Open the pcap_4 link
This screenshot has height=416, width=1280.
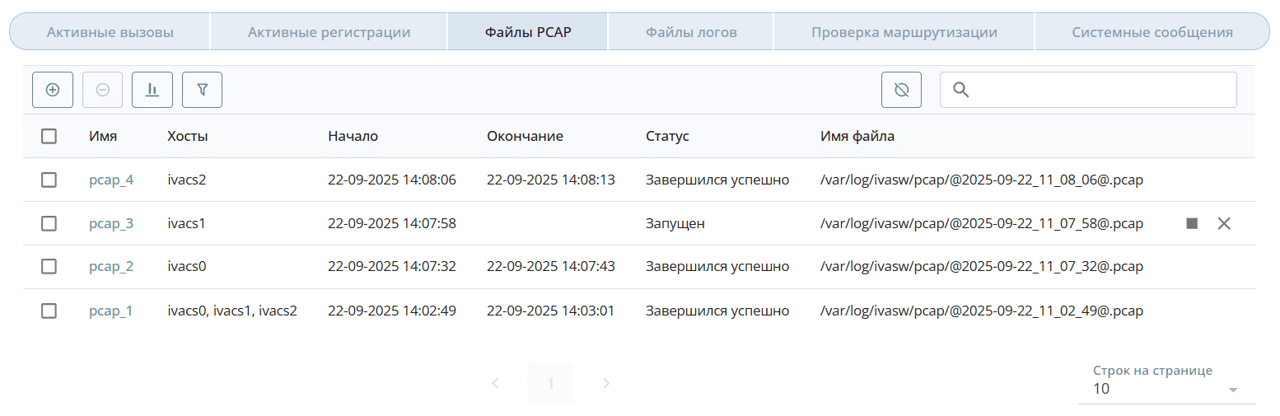coord(111,180)
